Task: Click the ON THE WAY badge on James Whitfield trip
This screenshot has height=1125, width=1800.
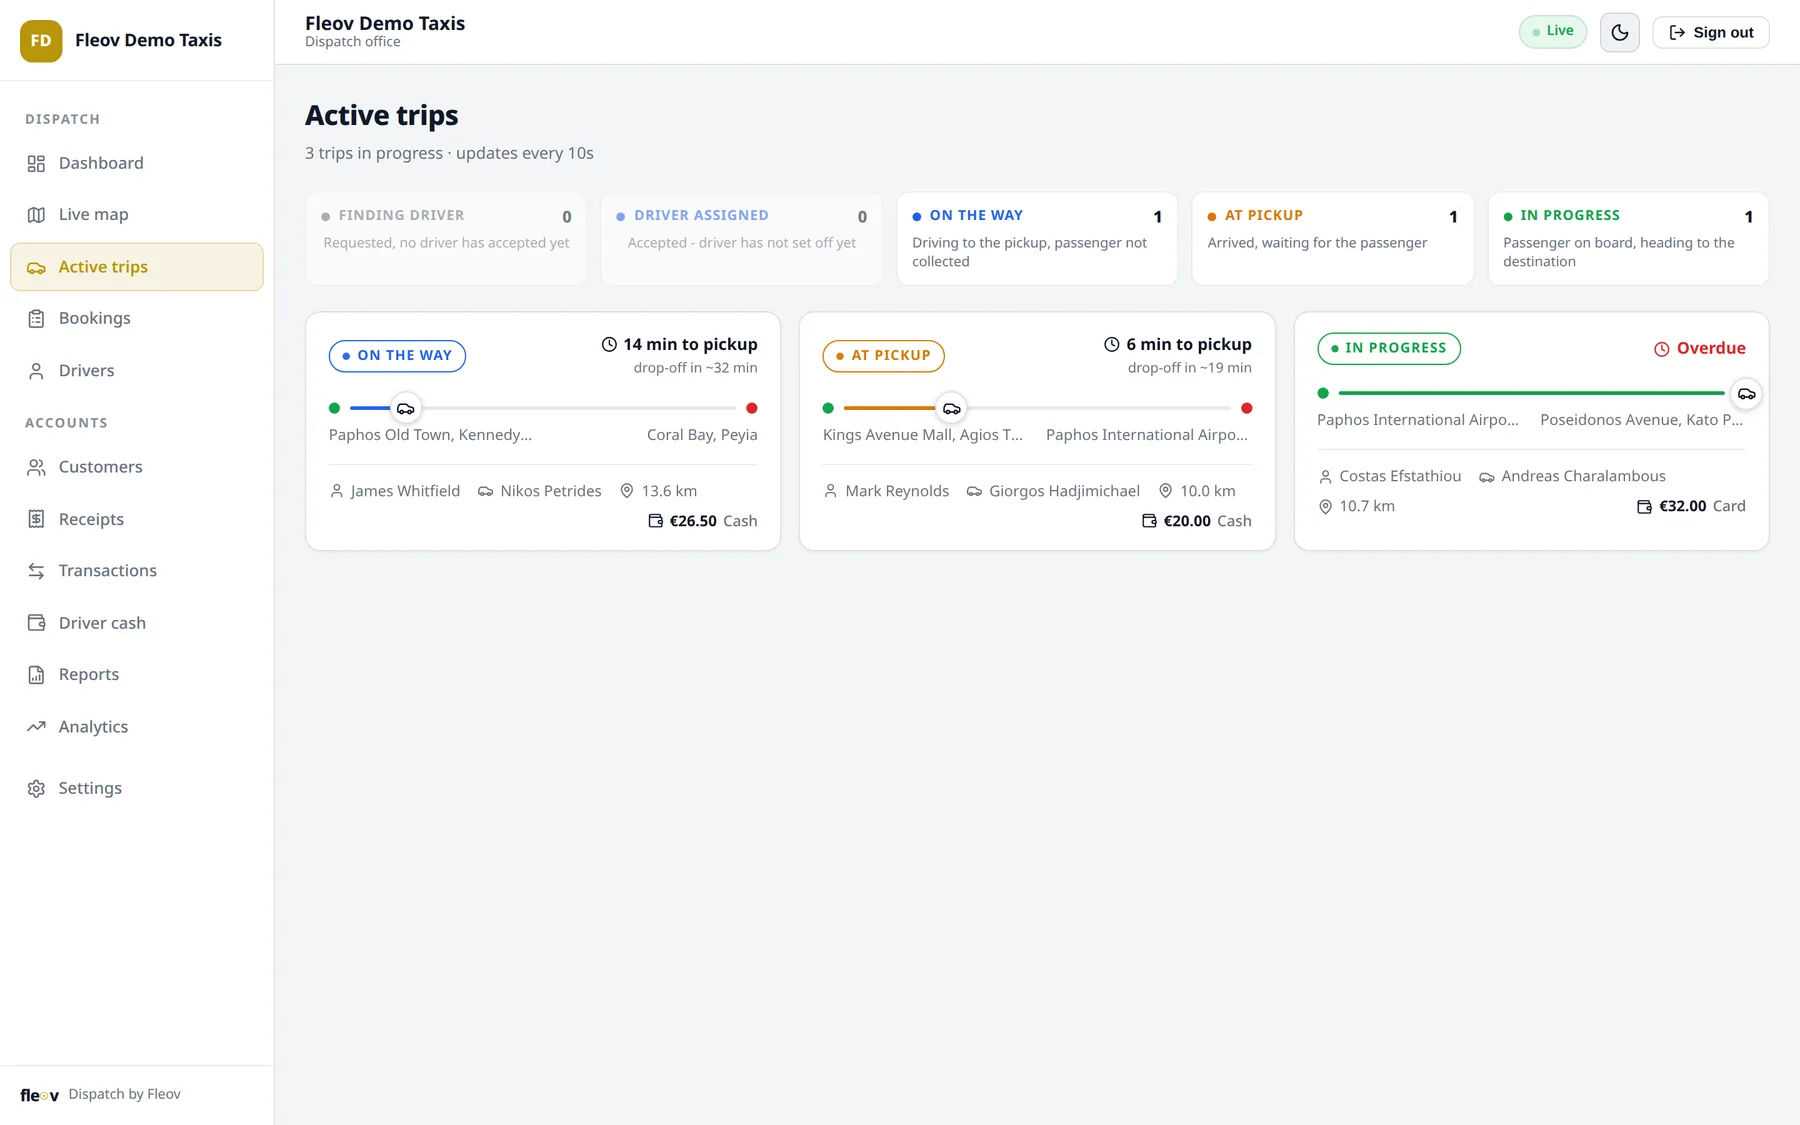Action: [x=397, y=356]
